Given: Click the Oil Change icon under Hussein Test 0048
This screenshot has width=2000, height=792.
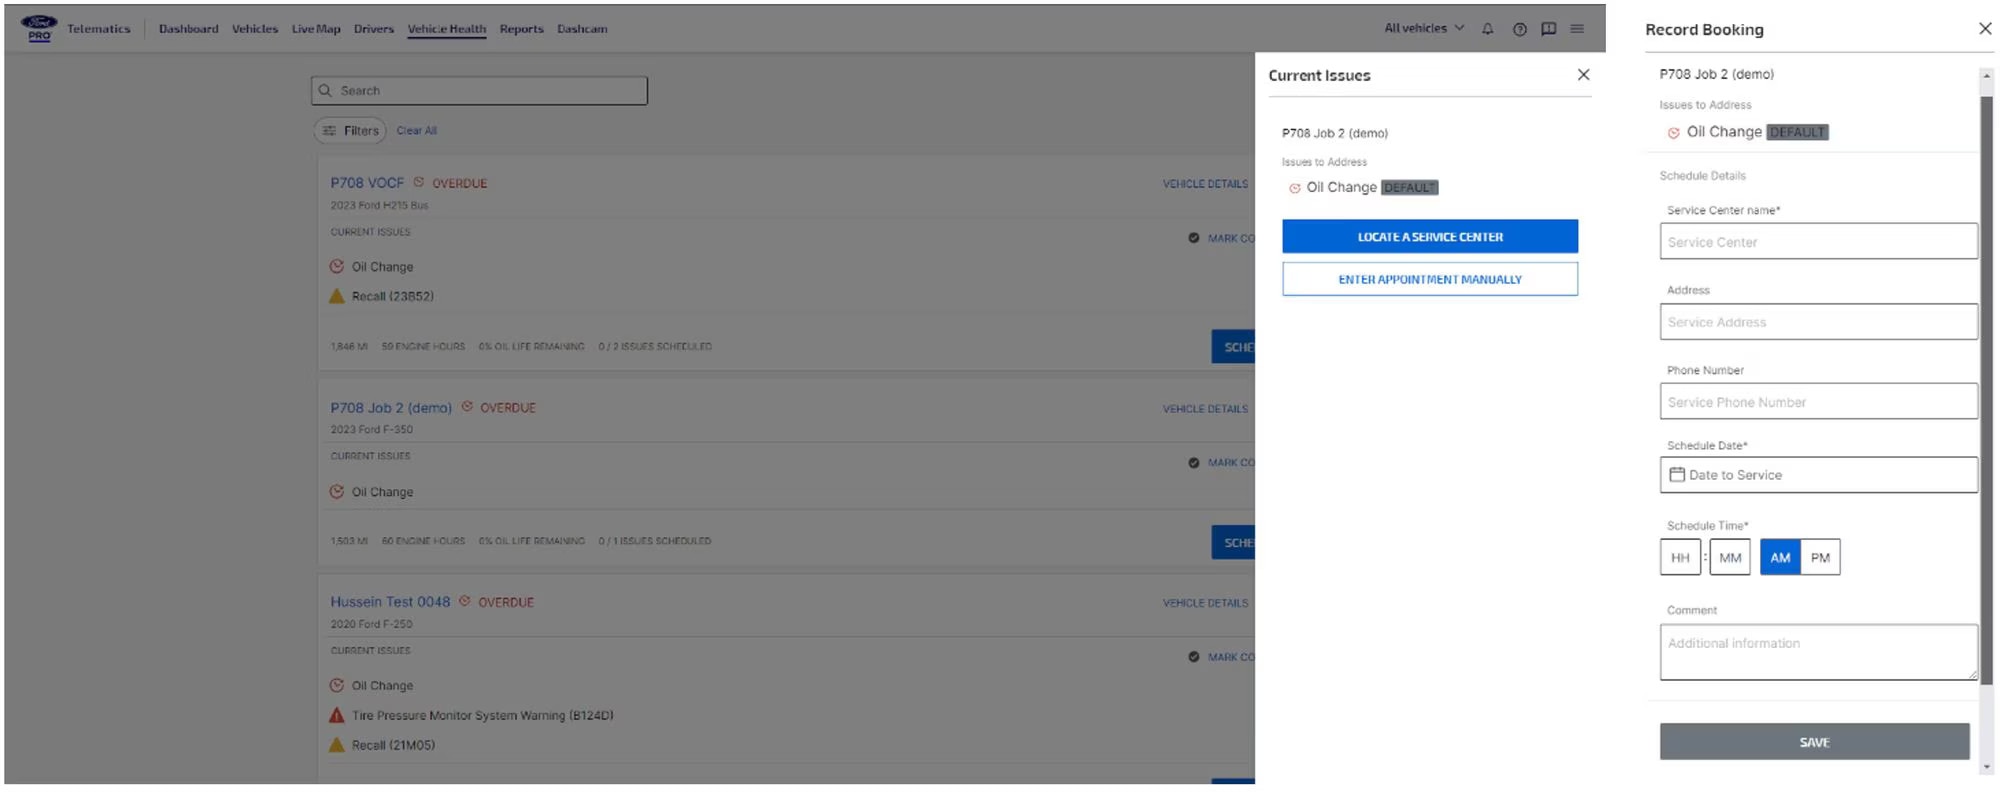Looking at the screenshot, I should click(337, 685).
